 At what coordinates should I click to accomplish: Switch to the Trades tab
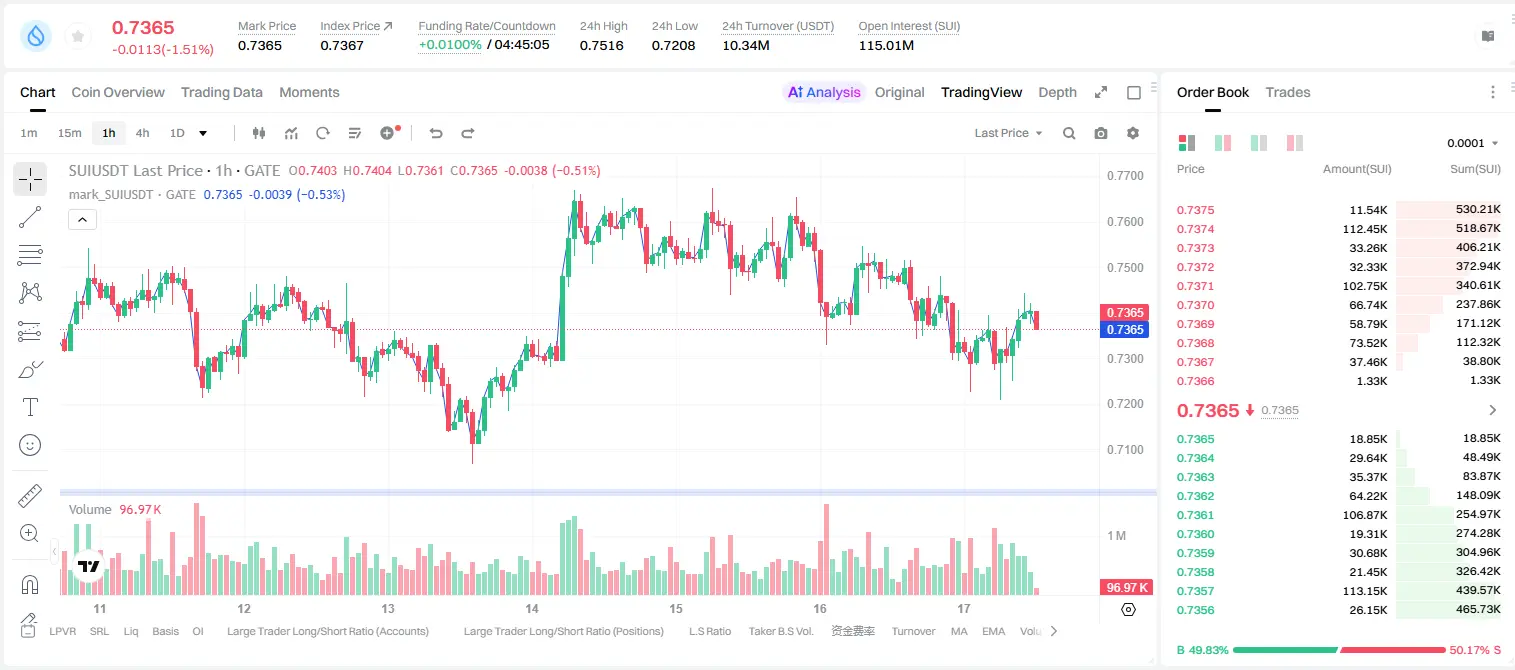[1287, 92]
